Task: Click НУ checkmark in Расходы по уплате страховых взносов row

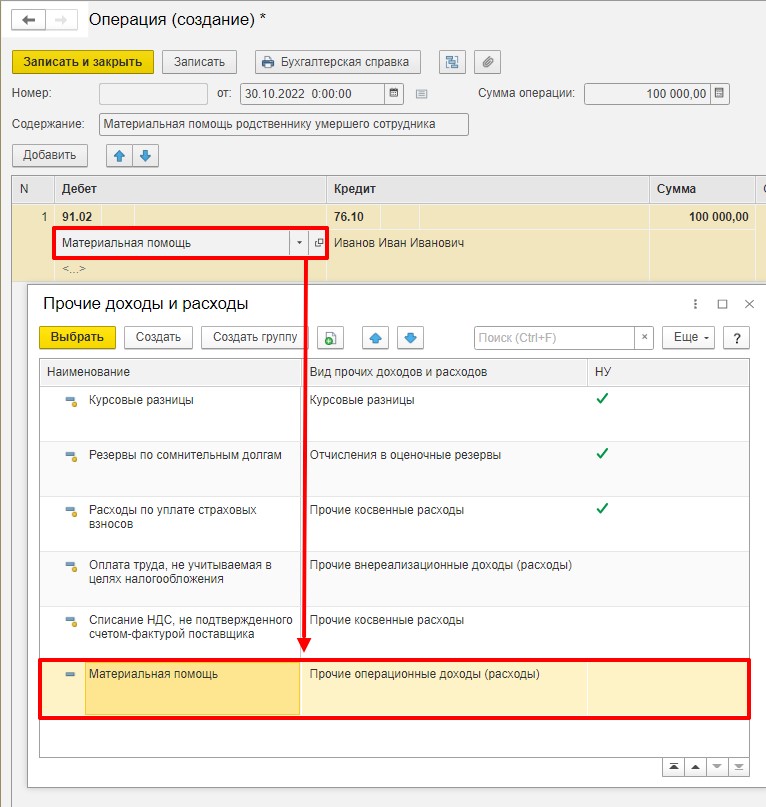Action: [x=602, y=509]
